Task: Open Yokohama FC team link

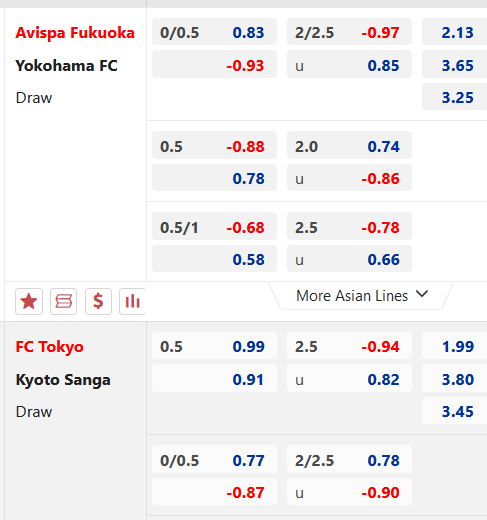Action: point(66,65)
